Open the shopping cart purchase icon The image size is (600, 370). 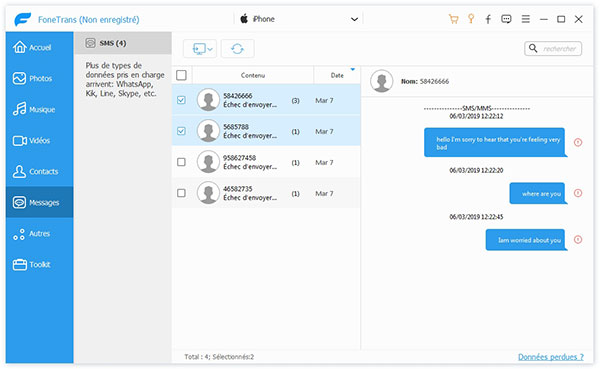point(453,19)
